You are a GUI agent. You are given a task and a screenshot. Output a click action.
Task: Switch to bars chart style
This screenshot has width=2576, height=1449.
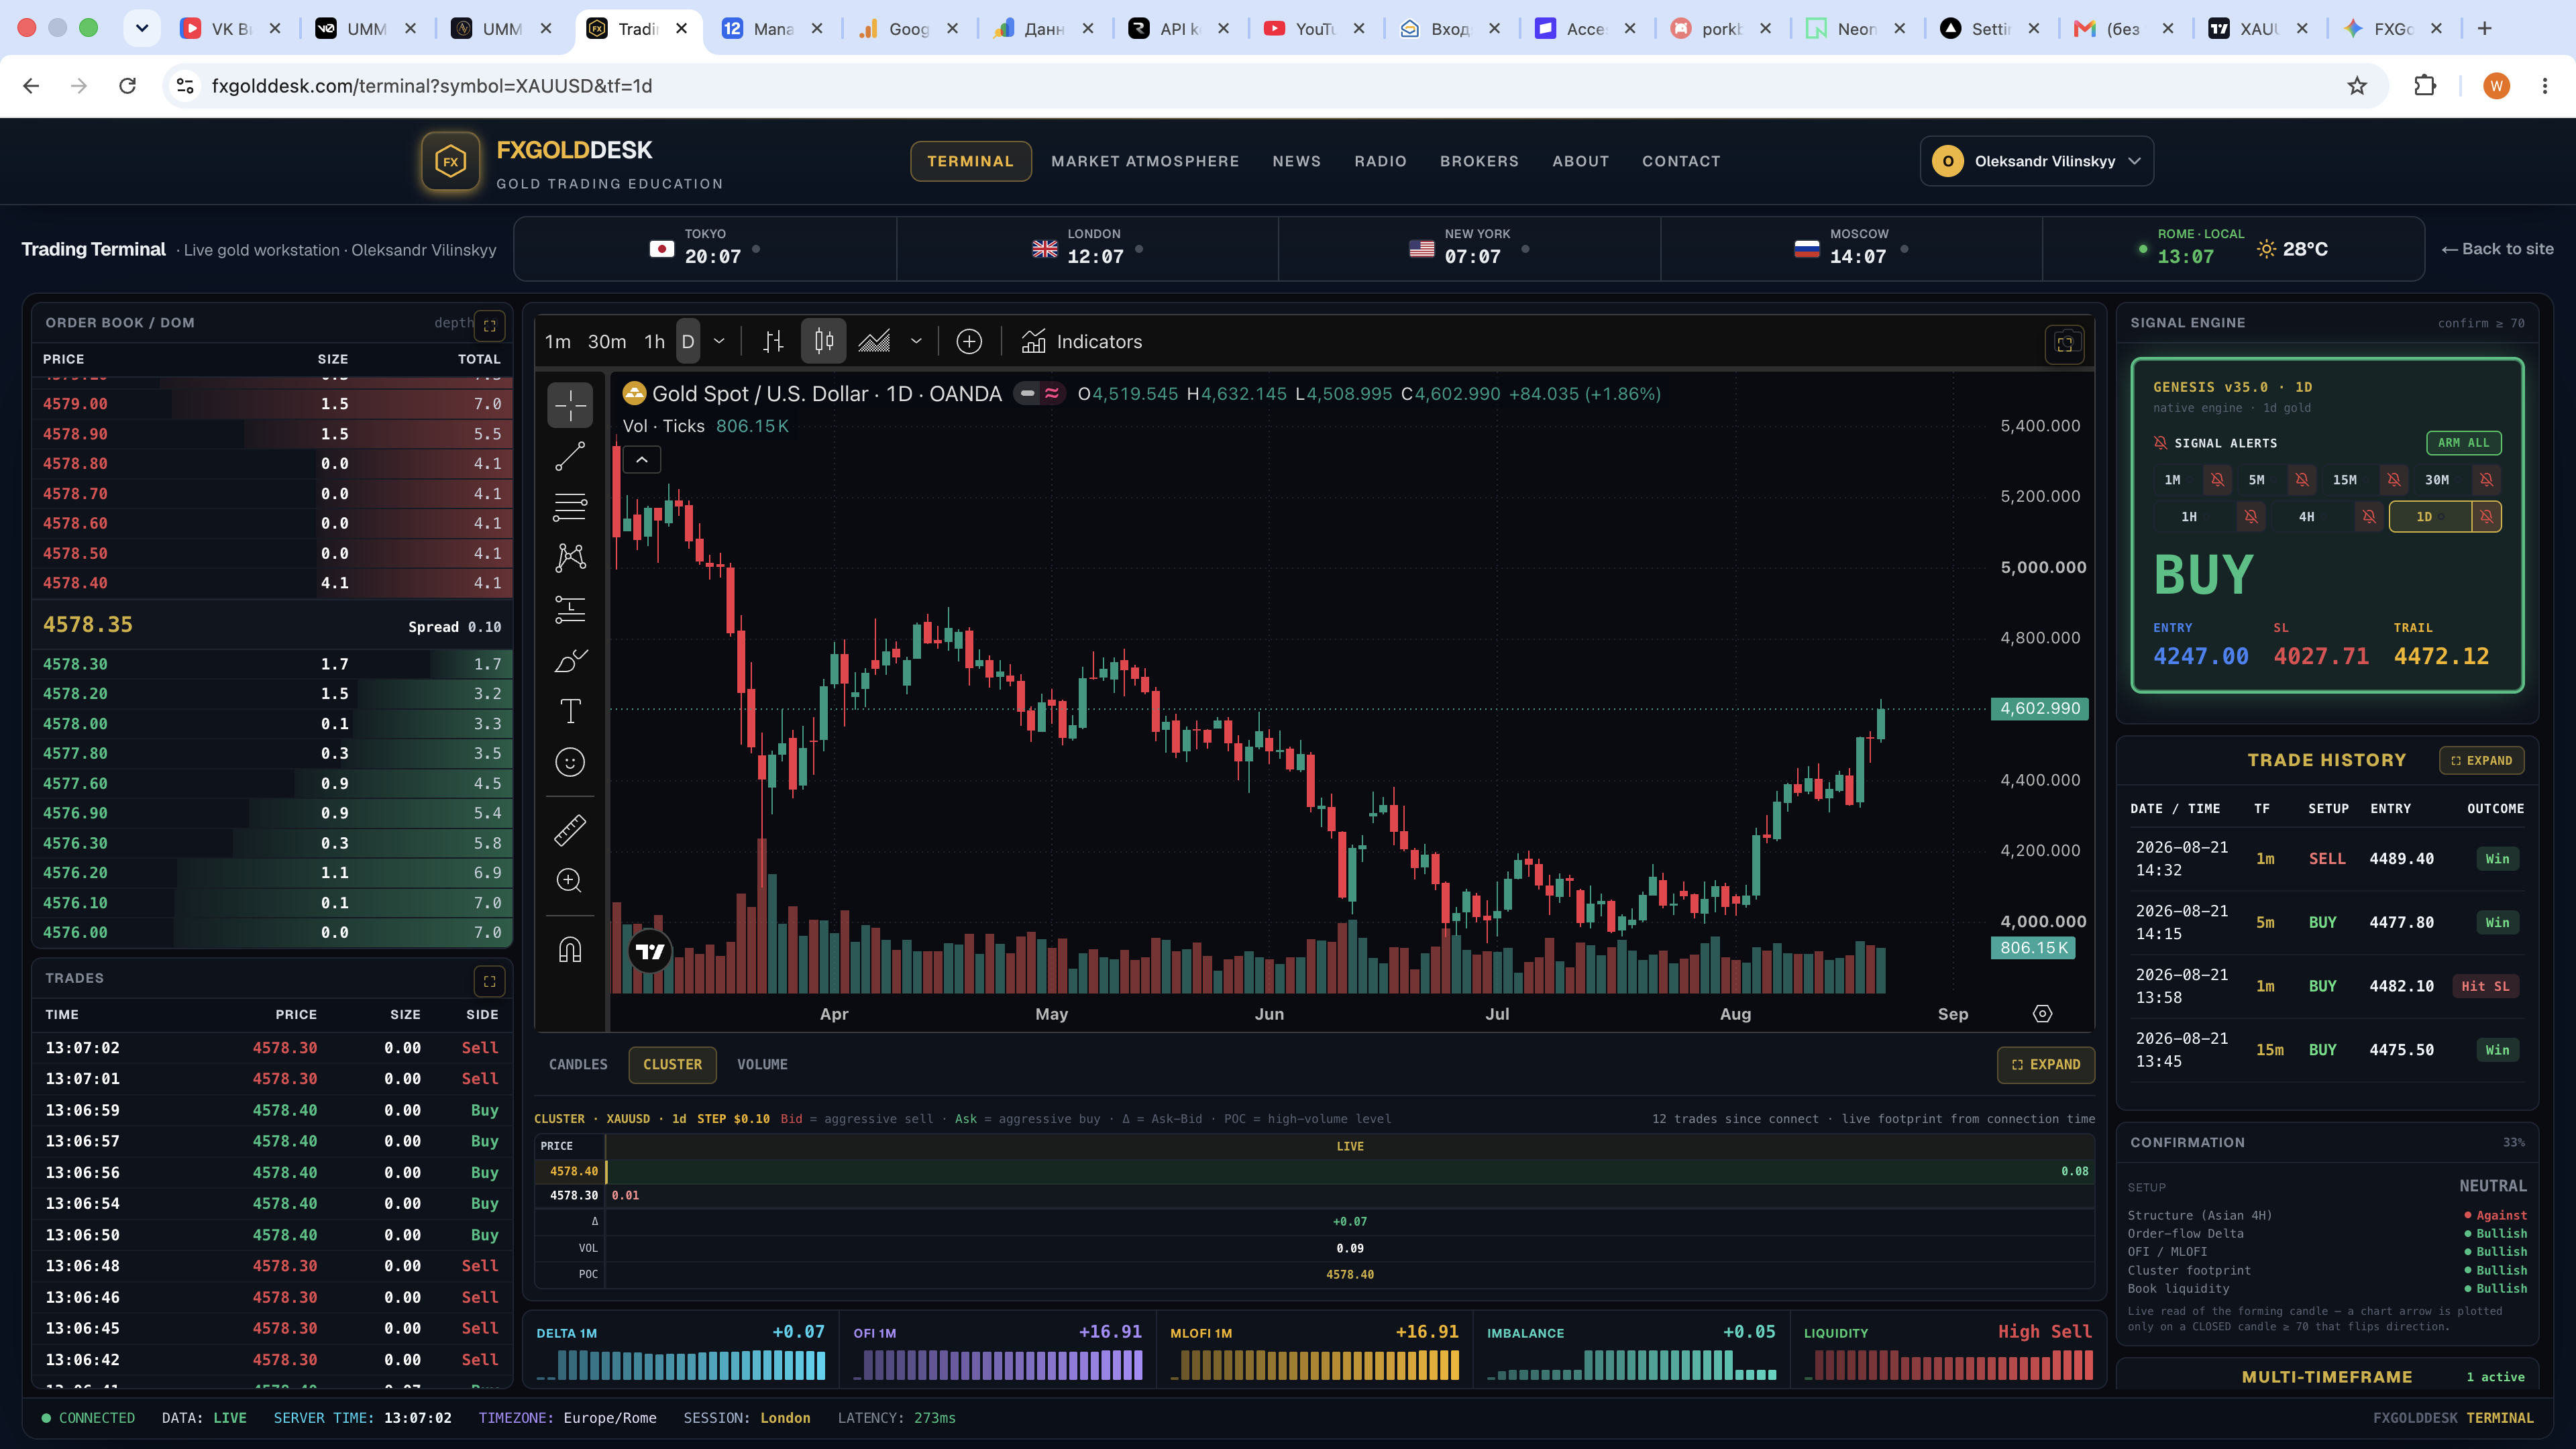tap(773, 342)
